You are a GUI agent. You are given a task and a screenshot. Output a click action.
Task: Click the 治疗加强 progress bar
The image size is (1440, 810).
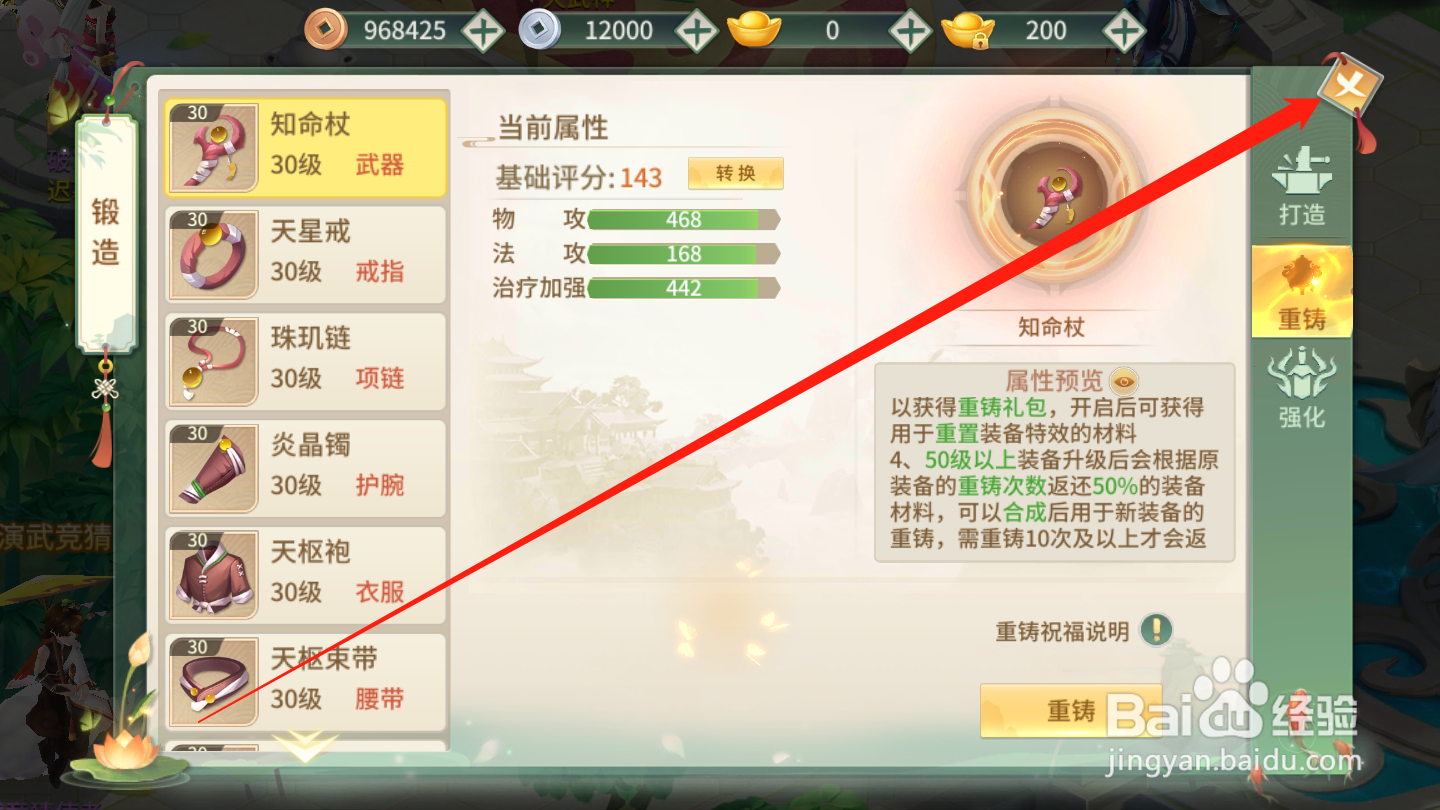(x=683, y=288)
